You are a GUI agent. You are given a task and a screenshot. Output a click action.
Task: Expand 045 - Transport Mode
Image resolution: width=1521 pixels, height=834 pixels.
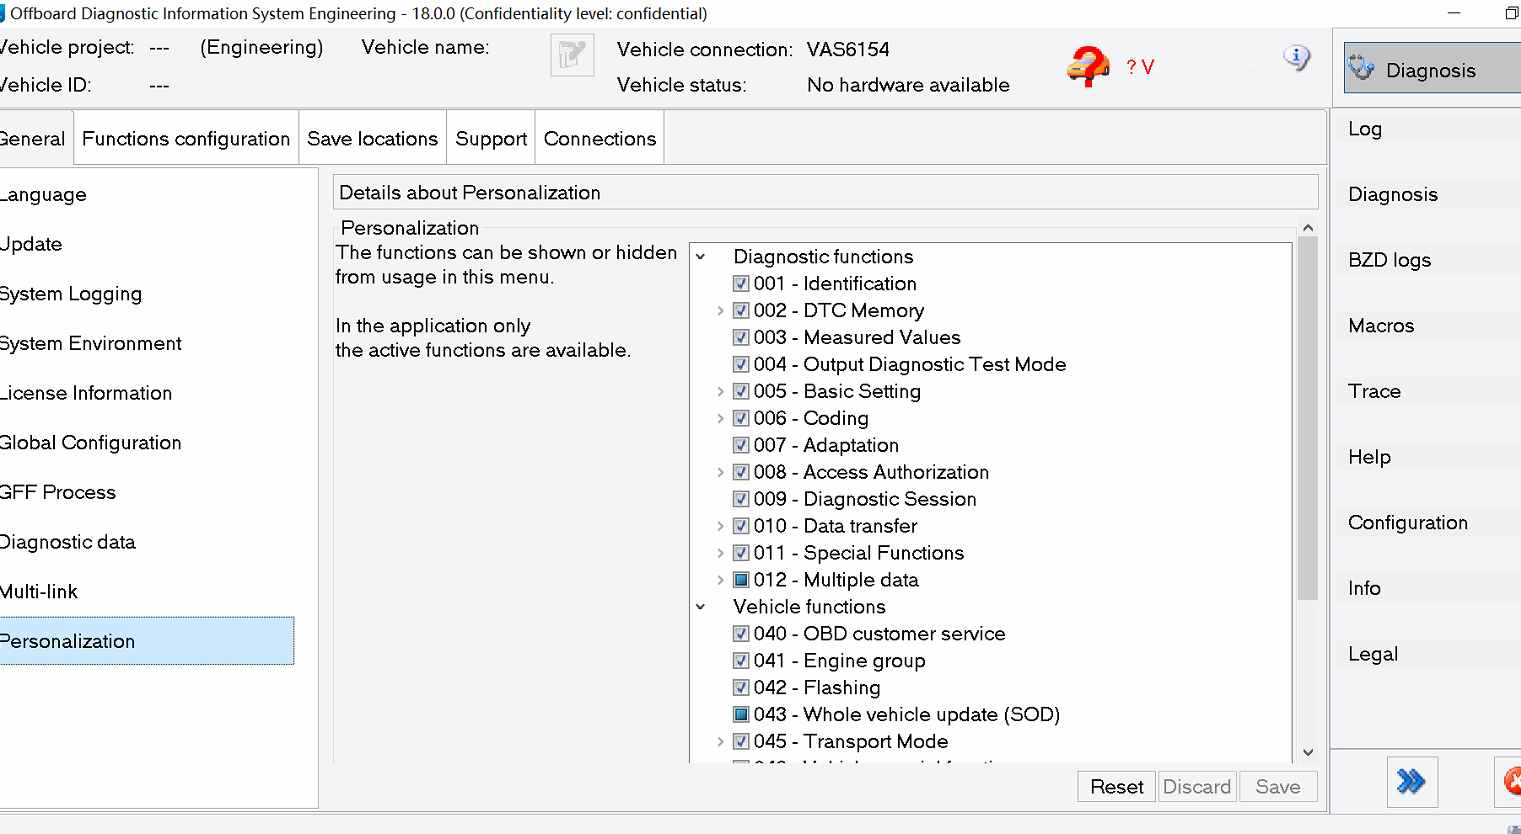(721, 741)
